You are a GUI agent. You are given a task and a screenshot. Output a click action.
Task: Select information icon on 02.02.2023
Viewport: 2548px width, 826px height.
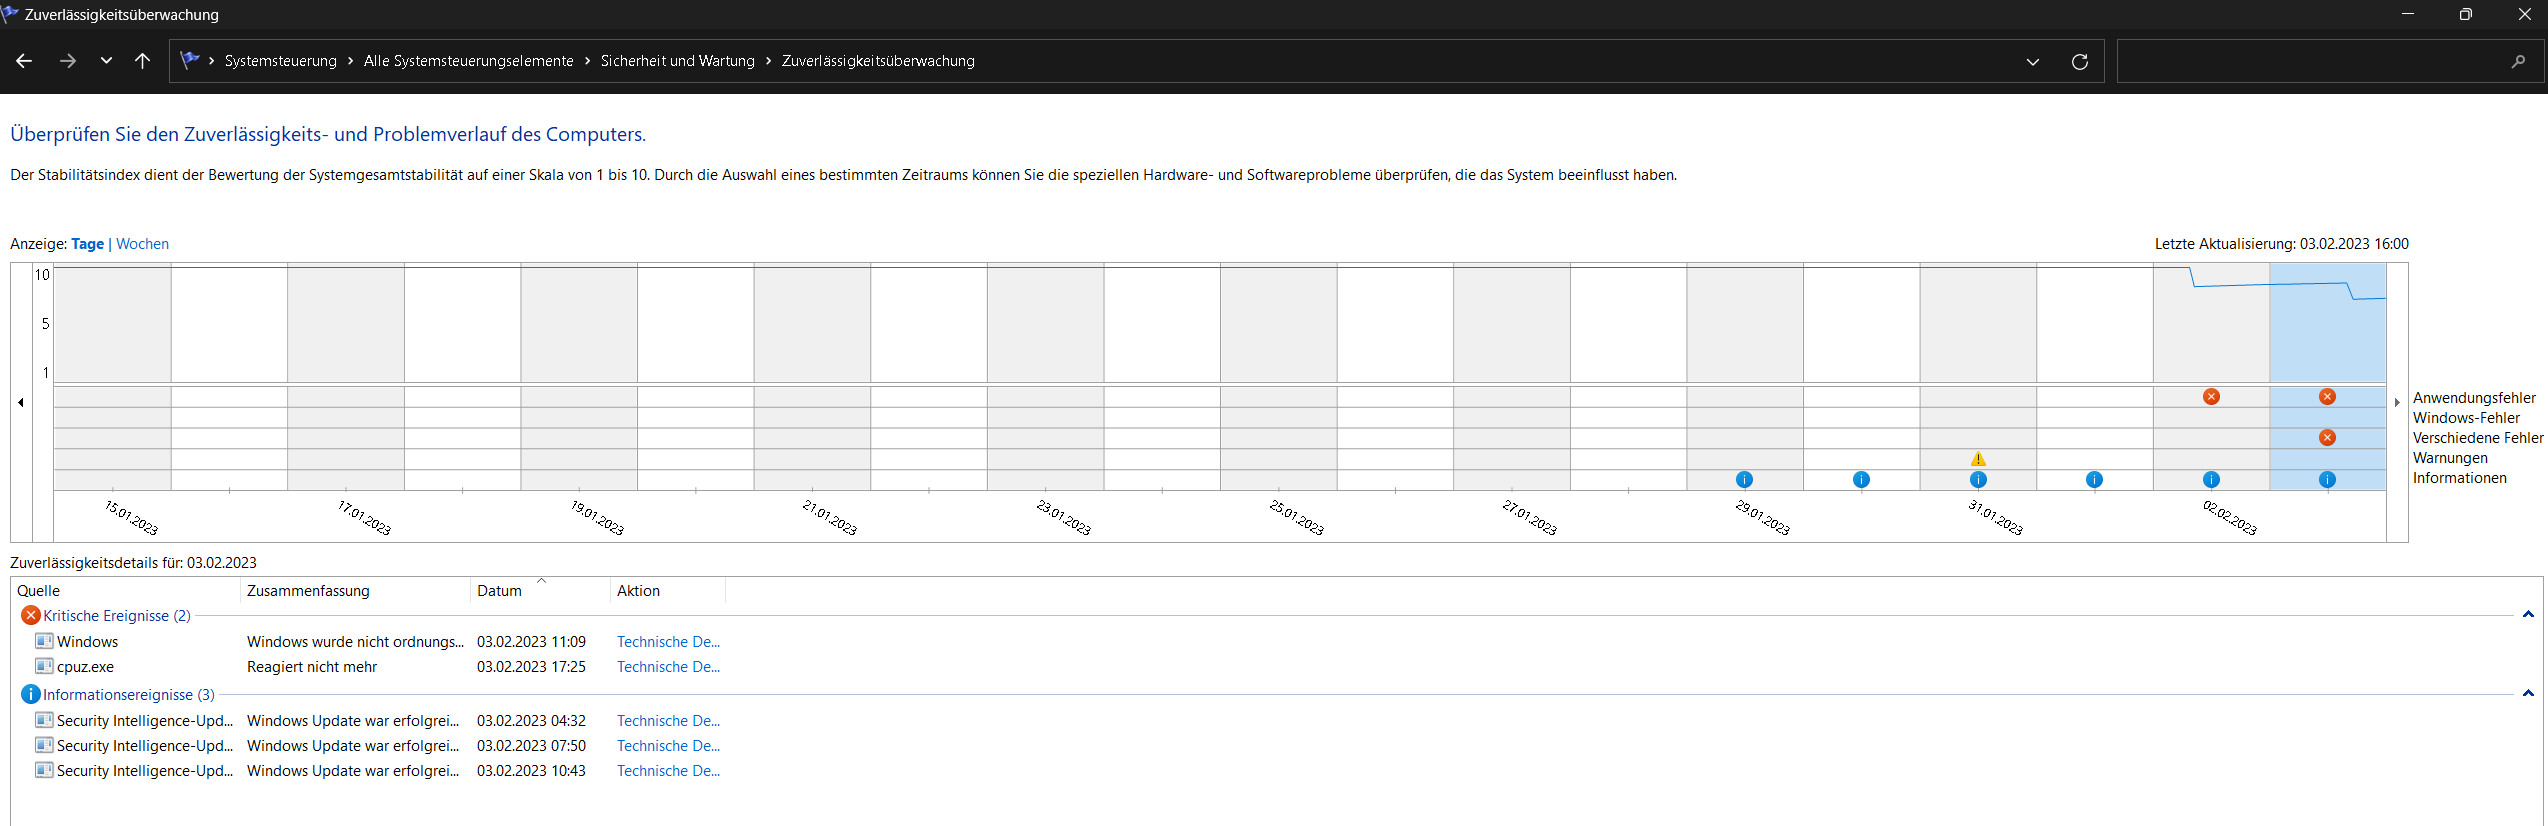coord(2211,480)
